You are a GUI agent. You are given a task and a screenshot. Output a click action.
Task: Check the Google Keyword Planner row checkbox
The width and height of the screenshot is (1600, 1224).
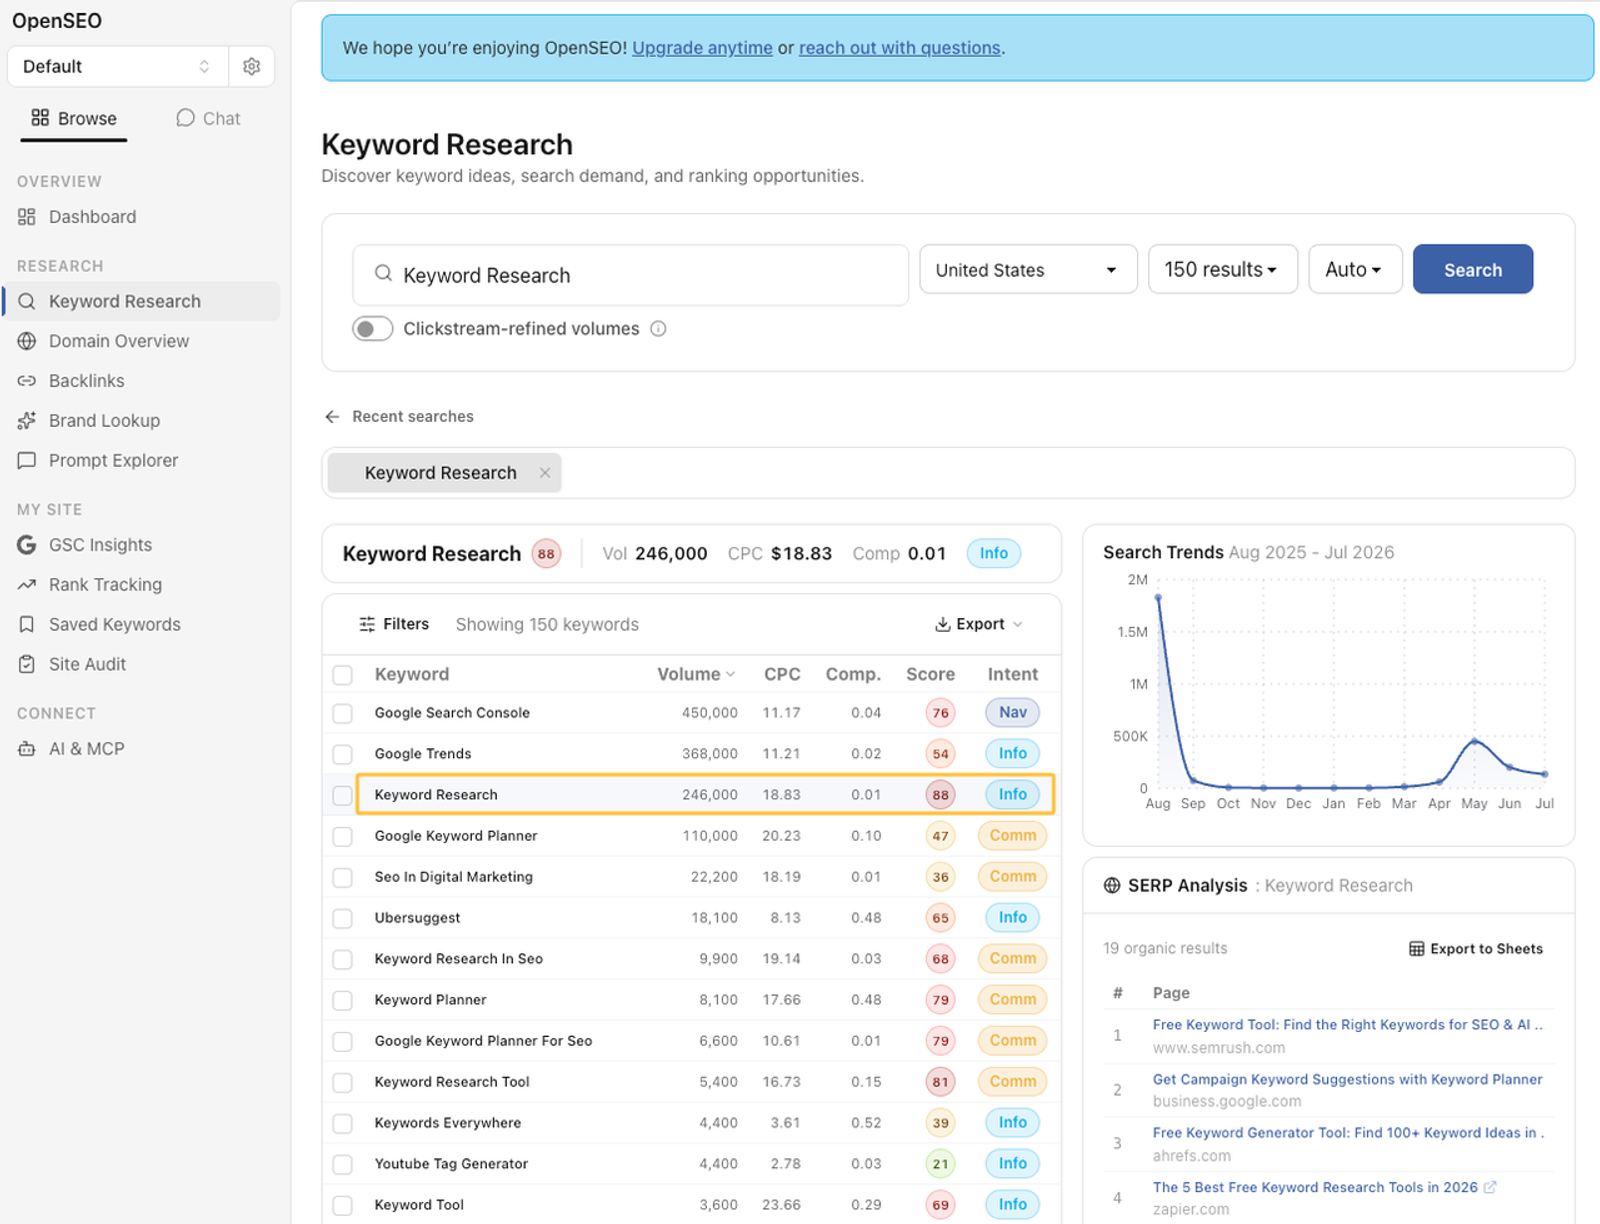coord(343,836)
